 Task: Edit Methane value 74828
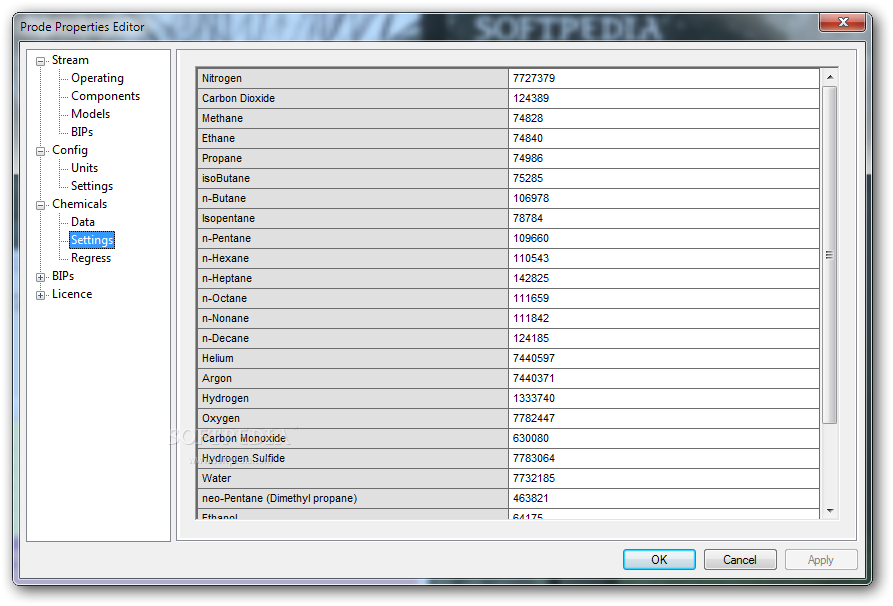(x=663, y=118)
